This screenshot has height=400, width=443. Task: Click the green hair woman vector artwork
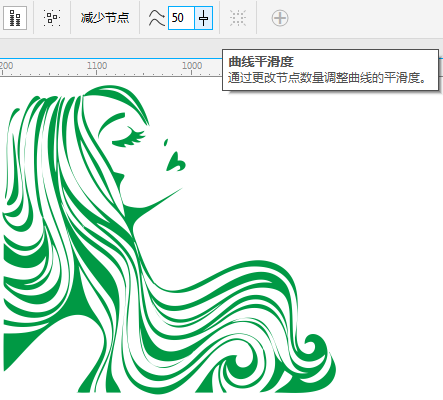point(168,239)
